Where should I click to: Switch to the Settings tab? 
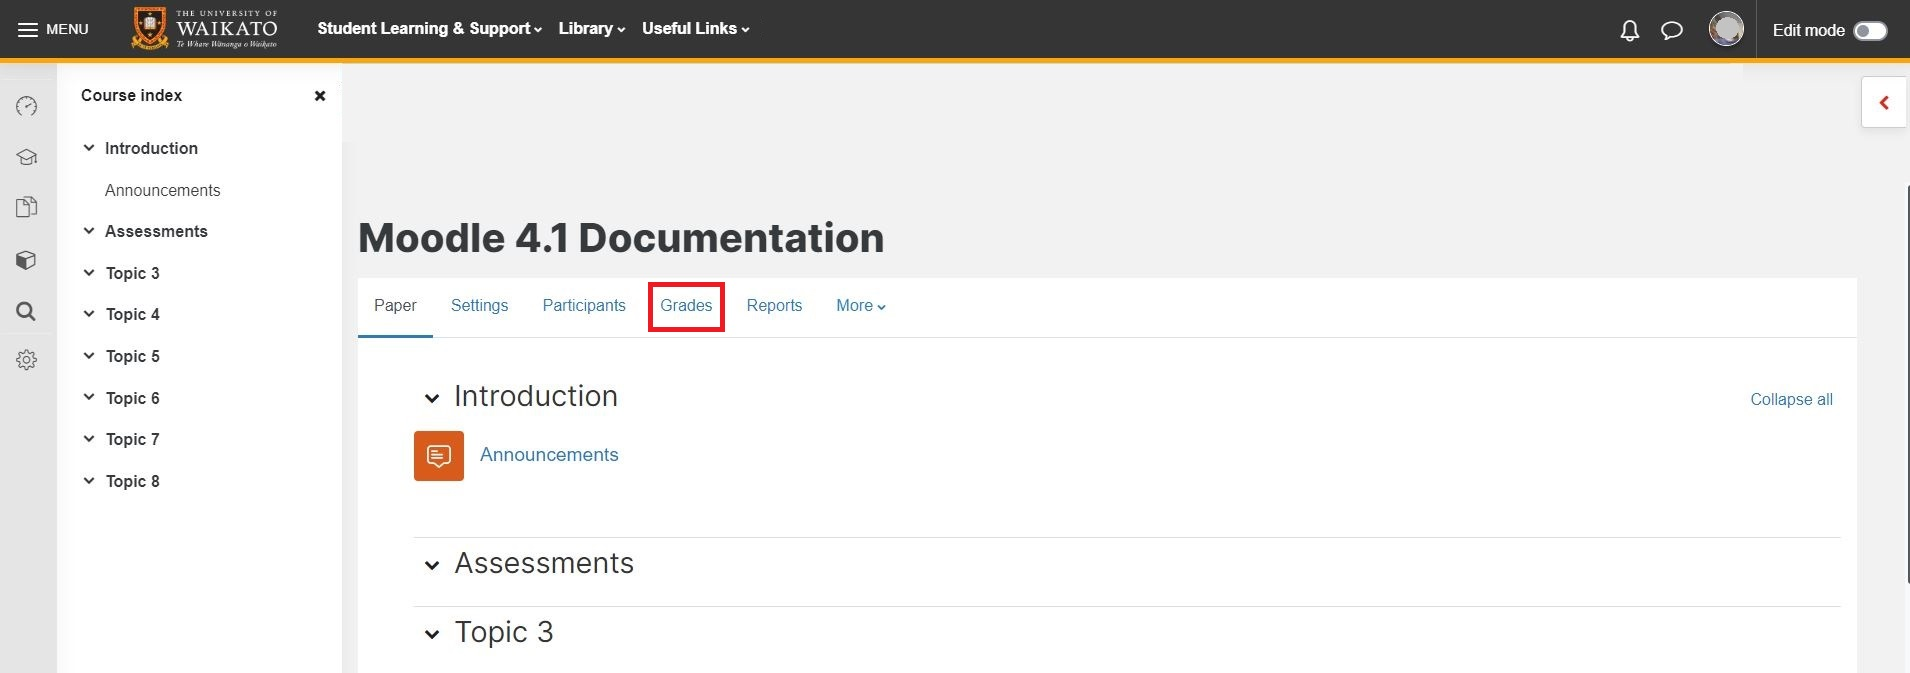(479, 306)
